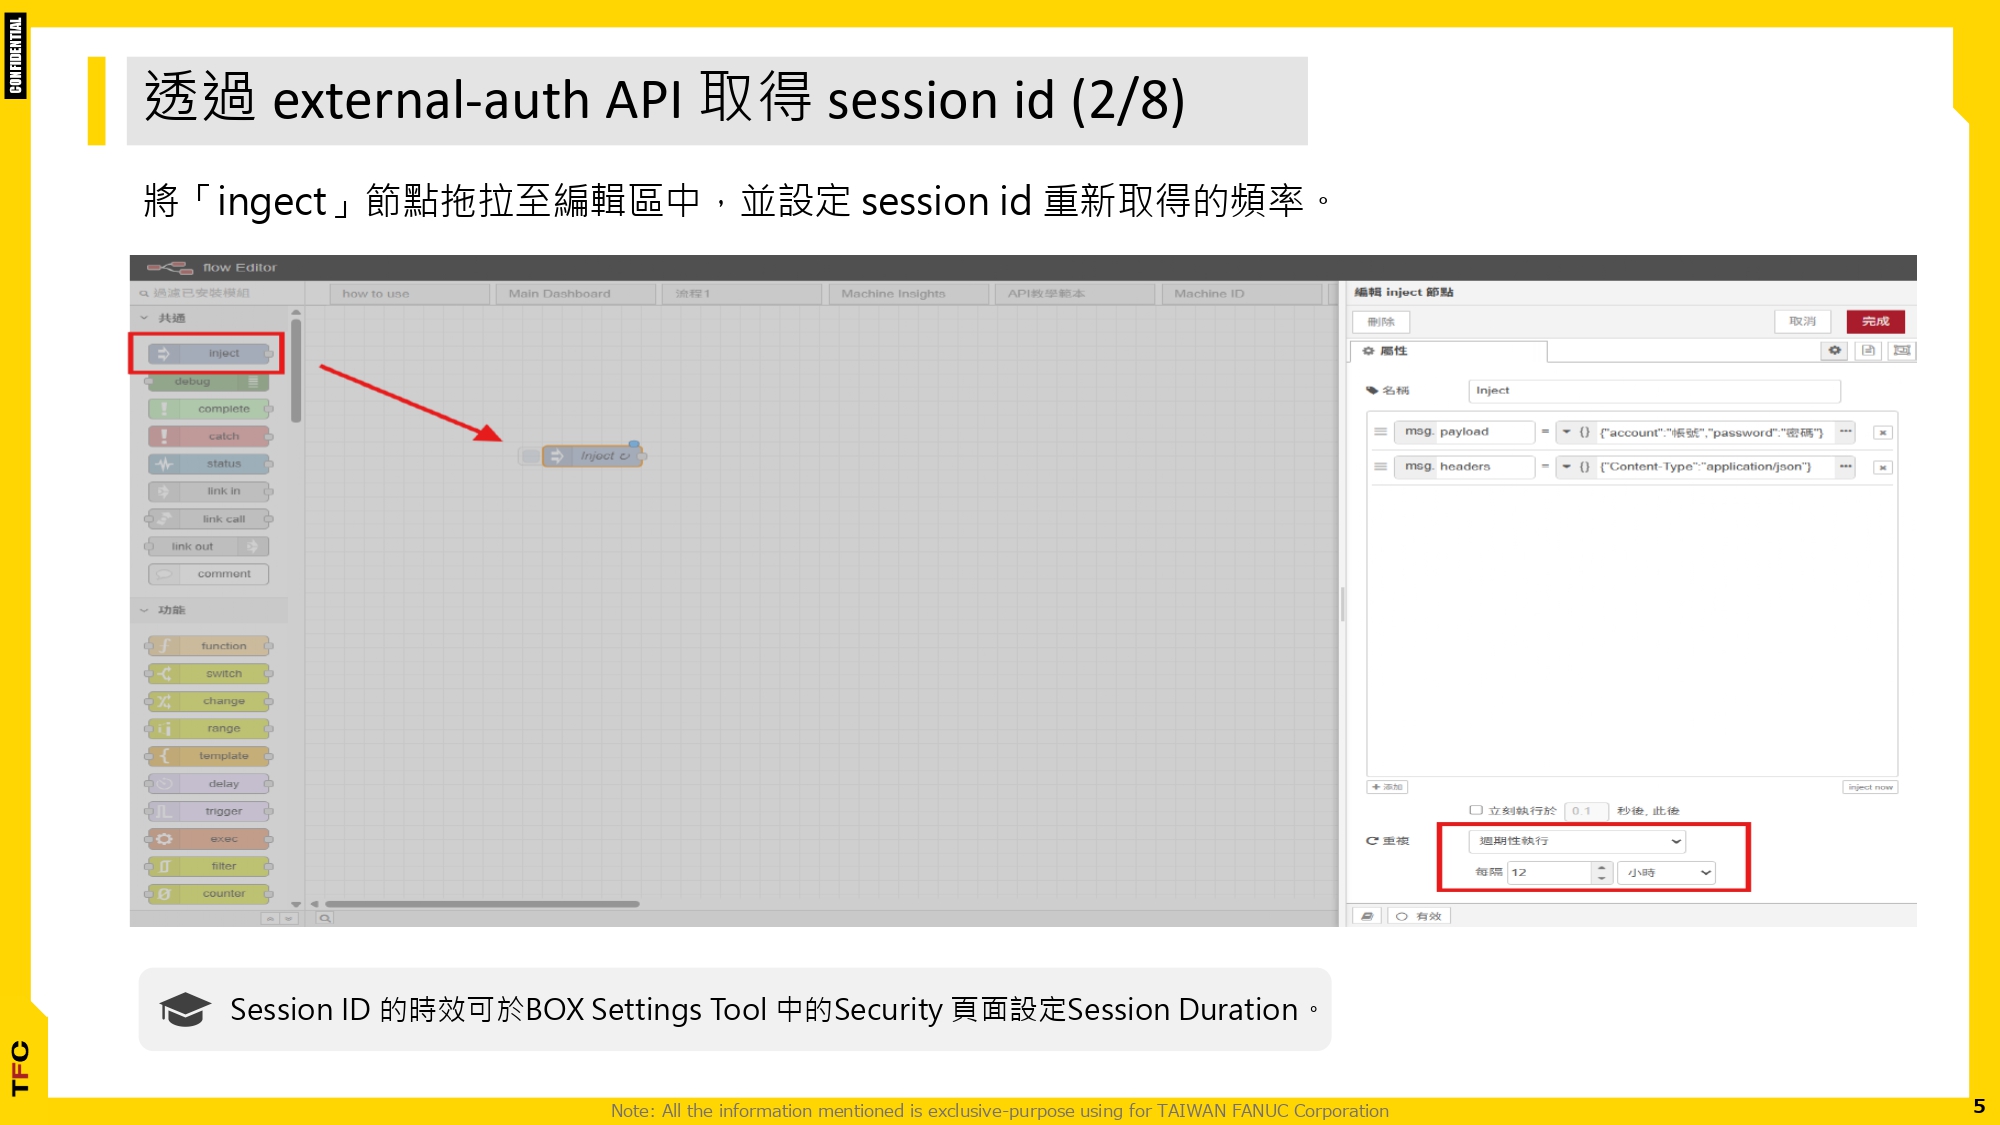This screenshot has width=2000, height=1125.
Task: Click the 取消 cancel button
Action: pos(1802,321)
